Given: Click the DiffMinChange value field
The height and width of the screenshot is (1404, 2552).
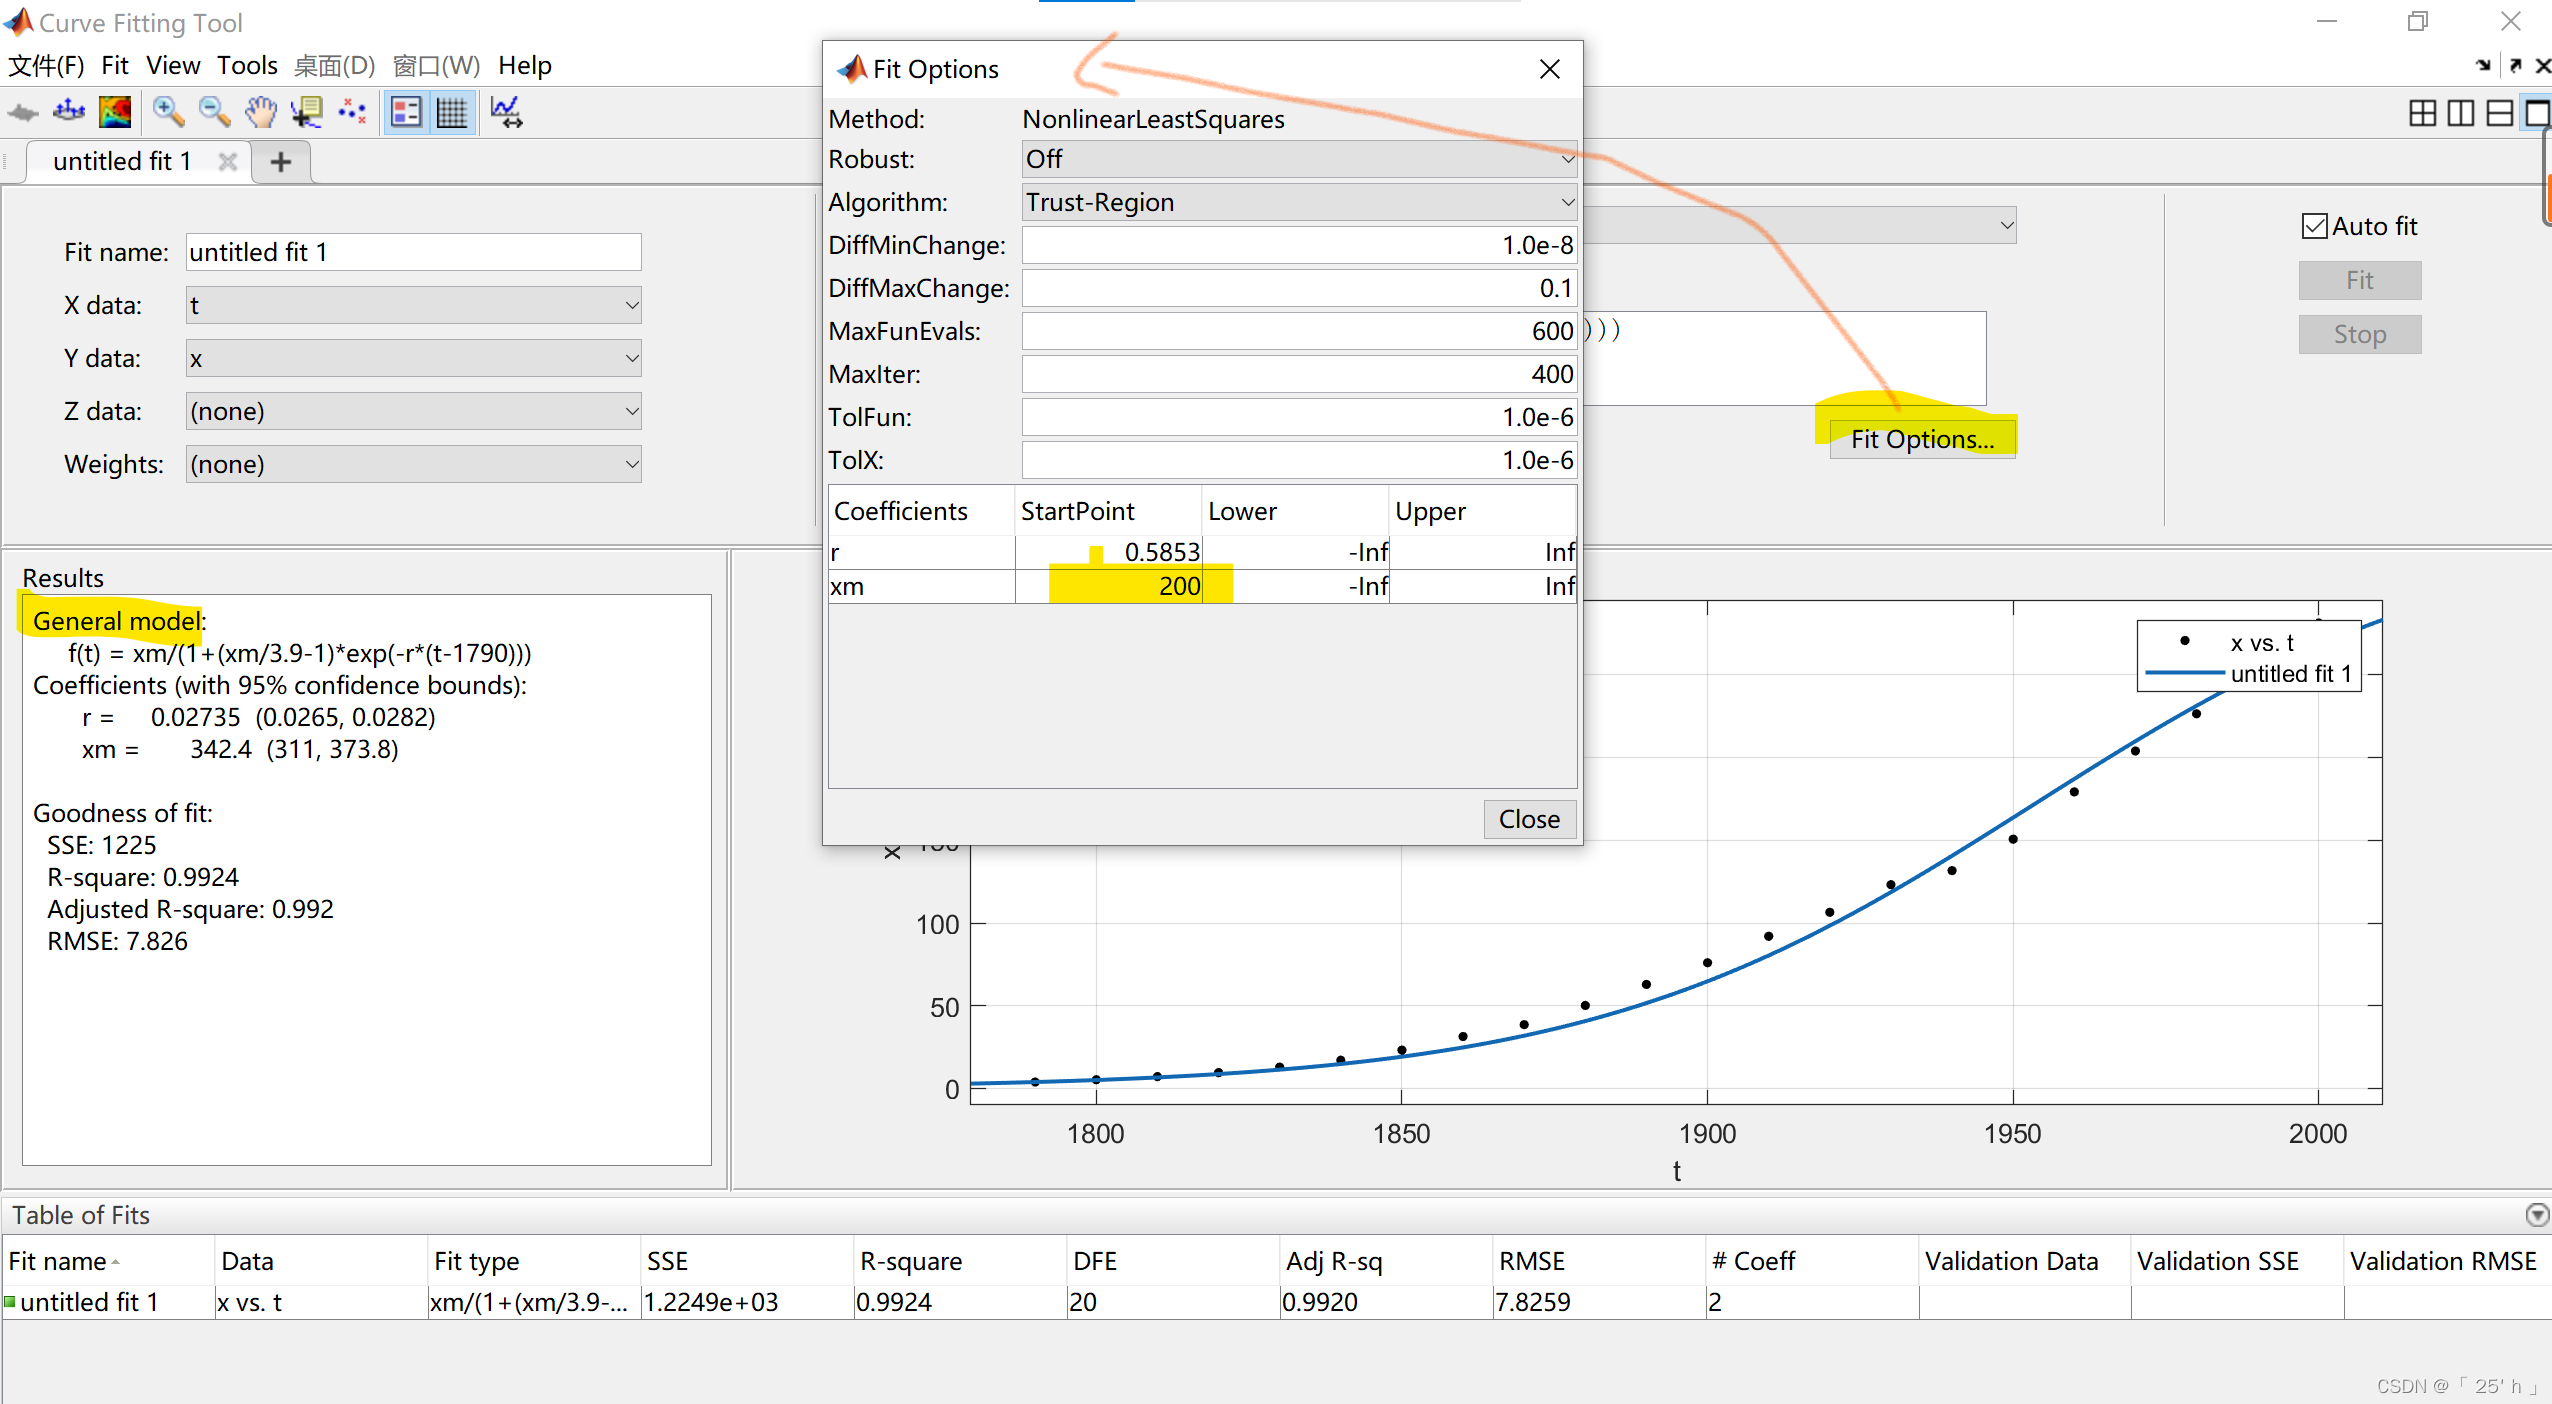Looking at the screenshot, I should pyautogui.click(x=1299, y=245).
